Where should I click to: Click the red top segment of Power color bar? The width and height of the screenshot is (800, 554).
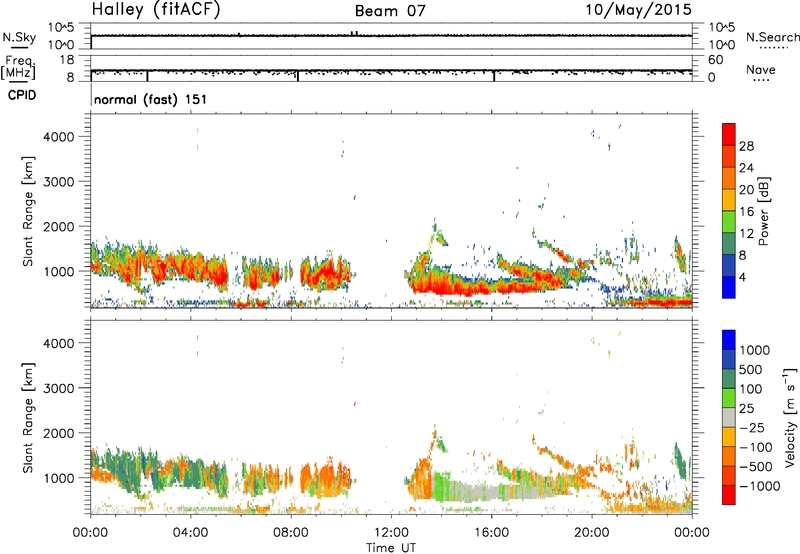coord(729,134)
